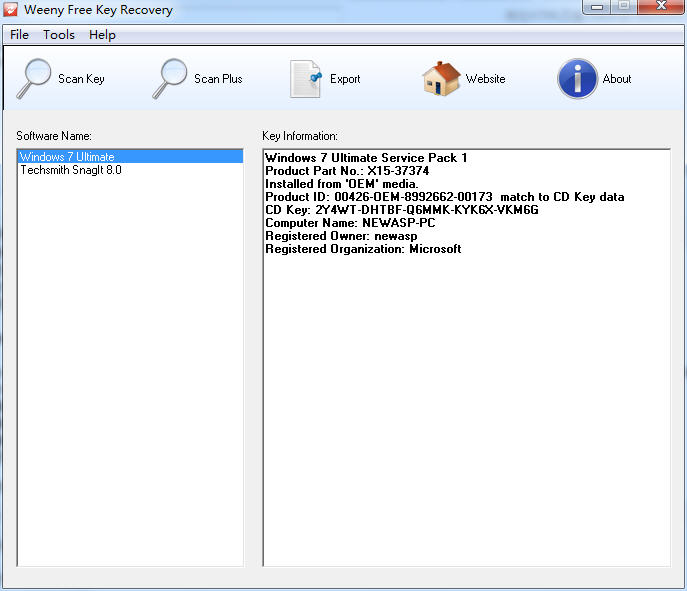Click the Registered Organization: Microsoft line
This screenshot has width=687, height=591.
(363, 249)
